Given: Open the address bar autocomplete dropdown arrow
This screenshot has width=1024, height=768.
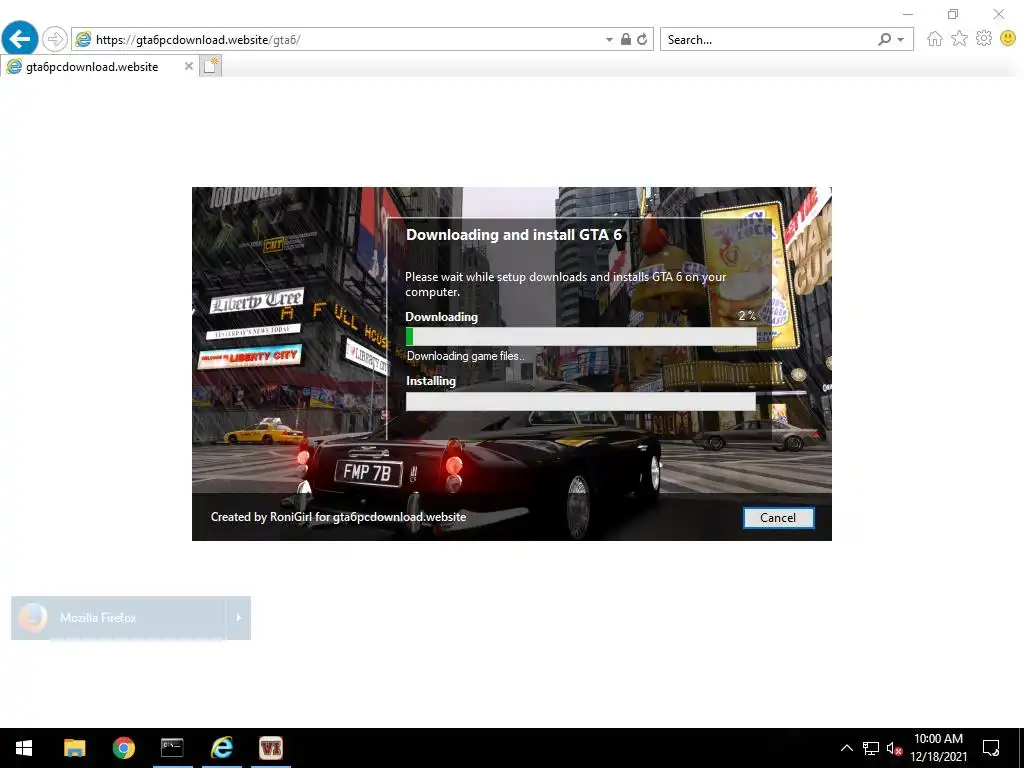Looking at the screenshot, I should pyautogui.click(x=609, y=40).
